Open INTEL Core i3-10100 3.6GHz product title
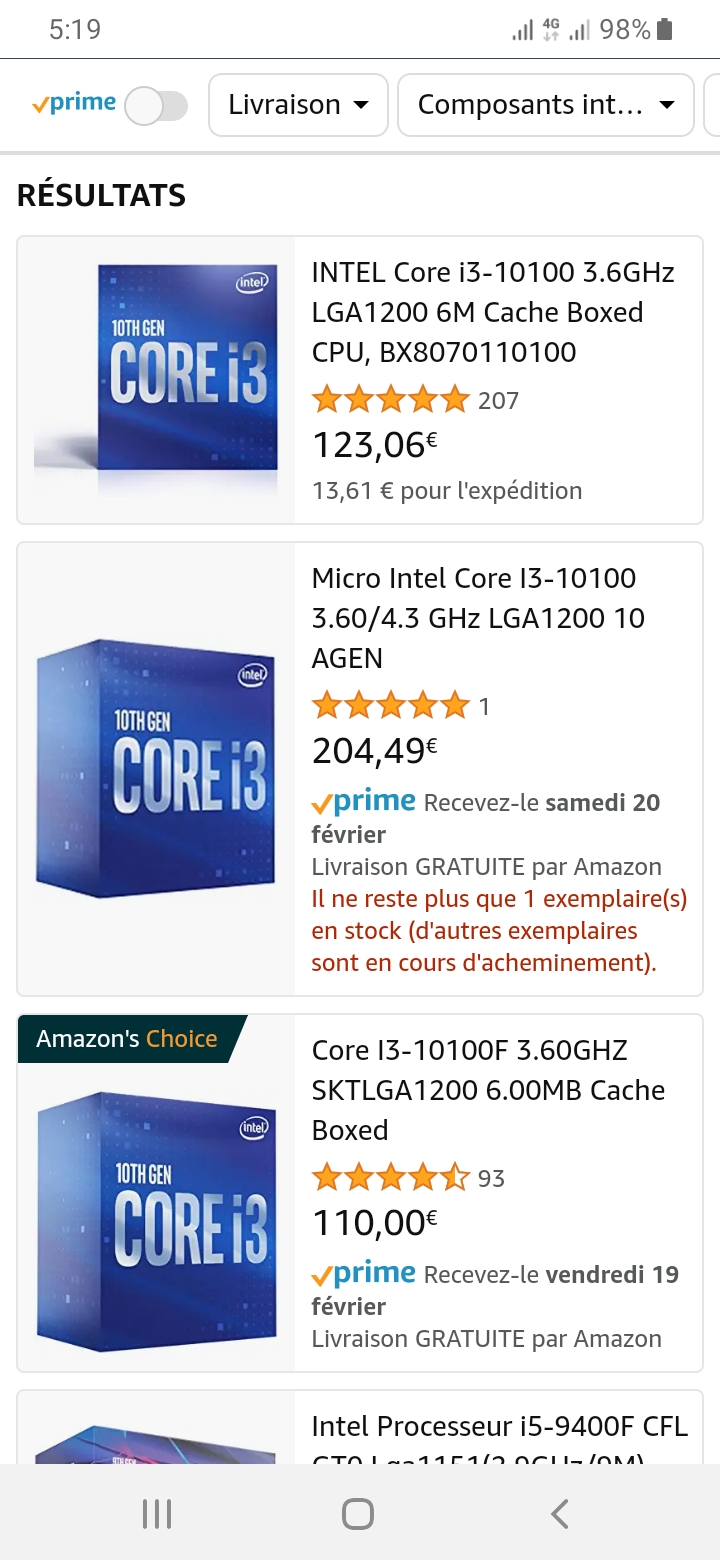 (493, 312)
